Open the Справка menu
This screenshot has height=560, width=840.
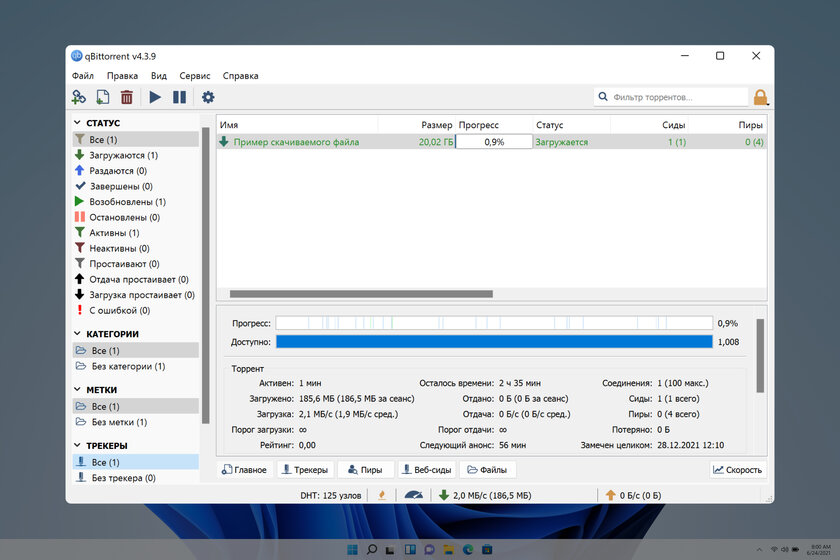241,76
